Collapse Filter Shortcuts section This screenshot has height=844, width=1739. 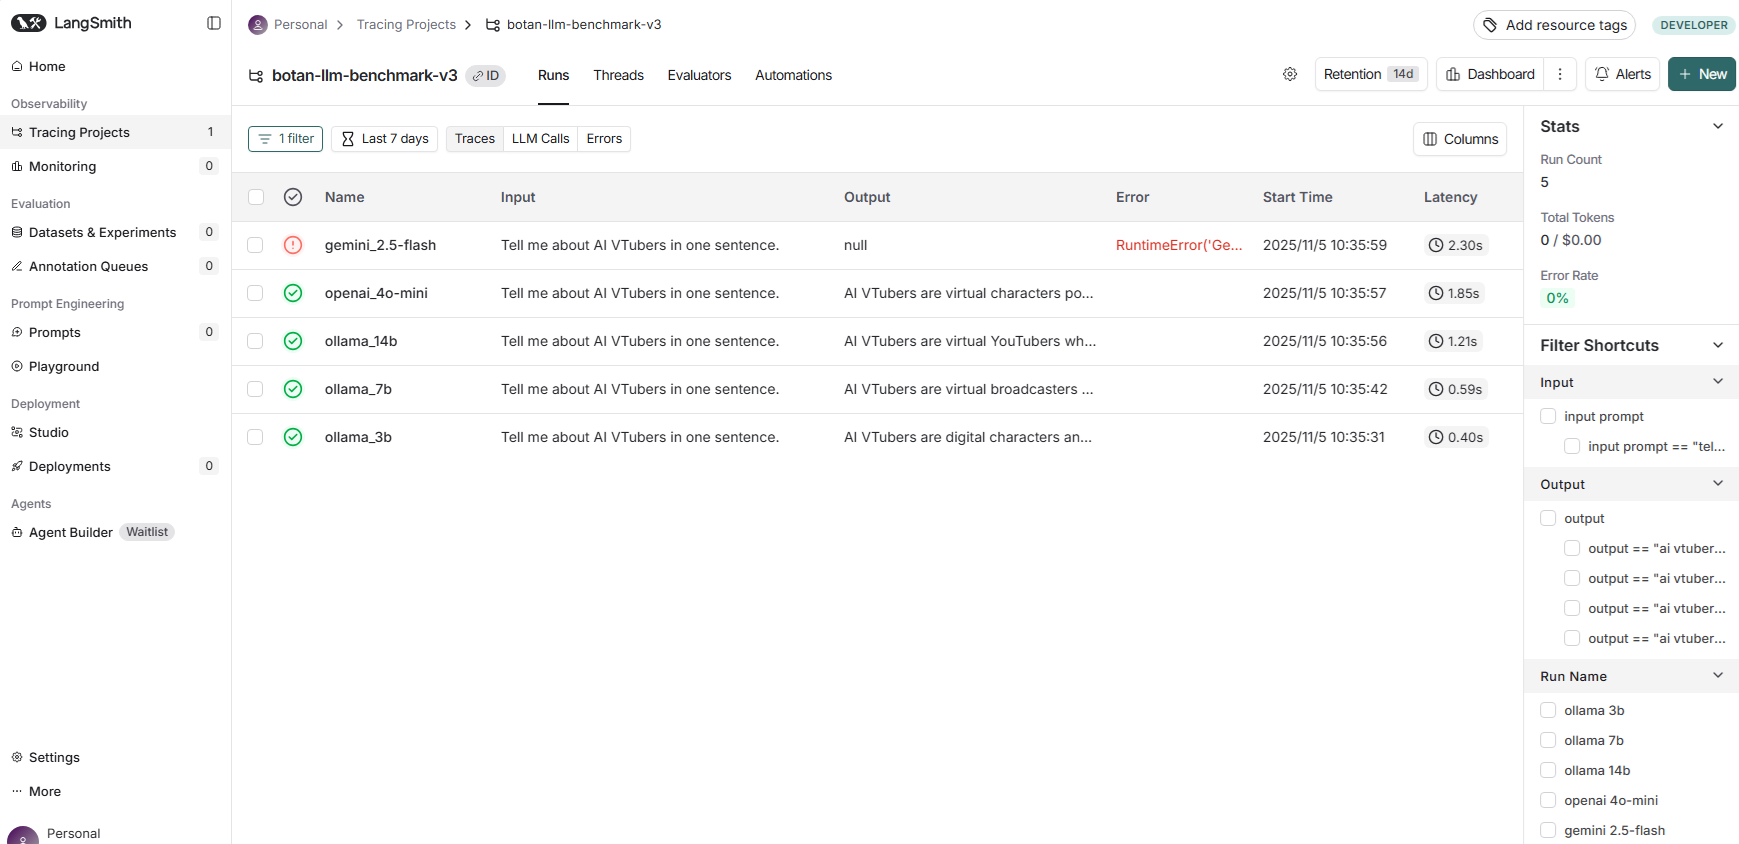coord(1718,345)
